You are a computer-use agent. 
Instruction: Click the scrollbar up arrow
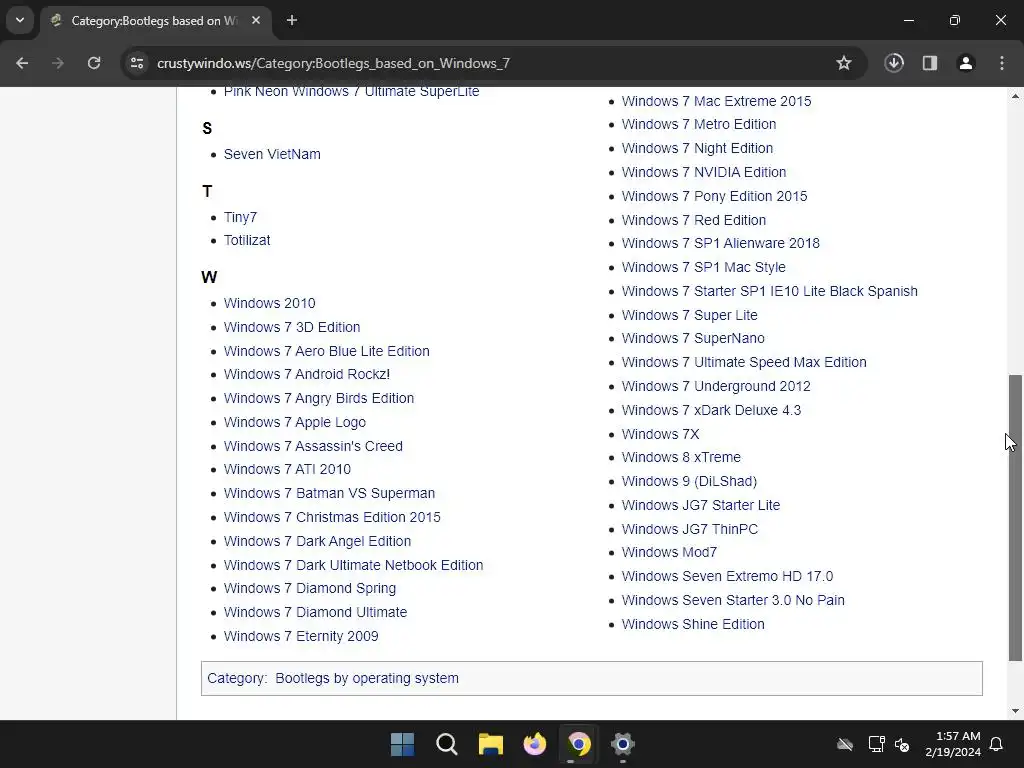[x=1015, y=96]
